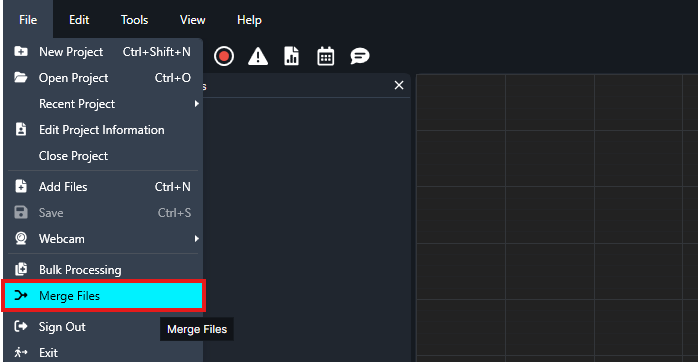
Task: Open the View menu
Action: pos(192,20)
